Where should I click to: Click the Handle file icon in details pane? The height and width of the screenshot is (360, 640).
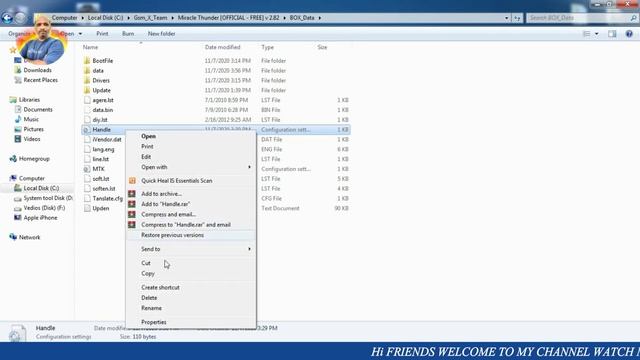click(x=17, y=332)
